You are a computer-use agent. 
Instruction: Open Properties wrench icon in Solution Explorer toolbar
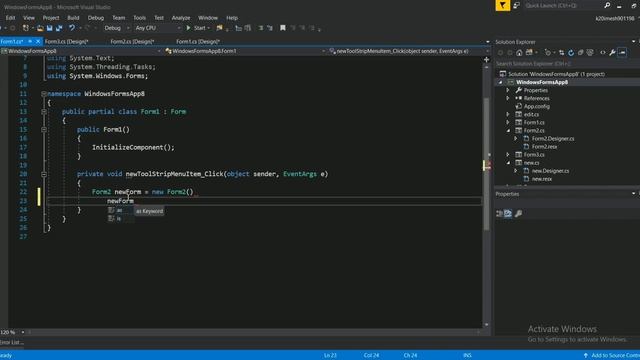click(x=612, y=53)
